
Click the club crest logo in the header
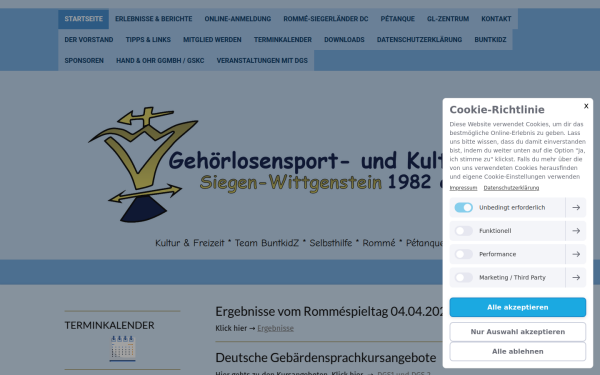tap(144, 165)
